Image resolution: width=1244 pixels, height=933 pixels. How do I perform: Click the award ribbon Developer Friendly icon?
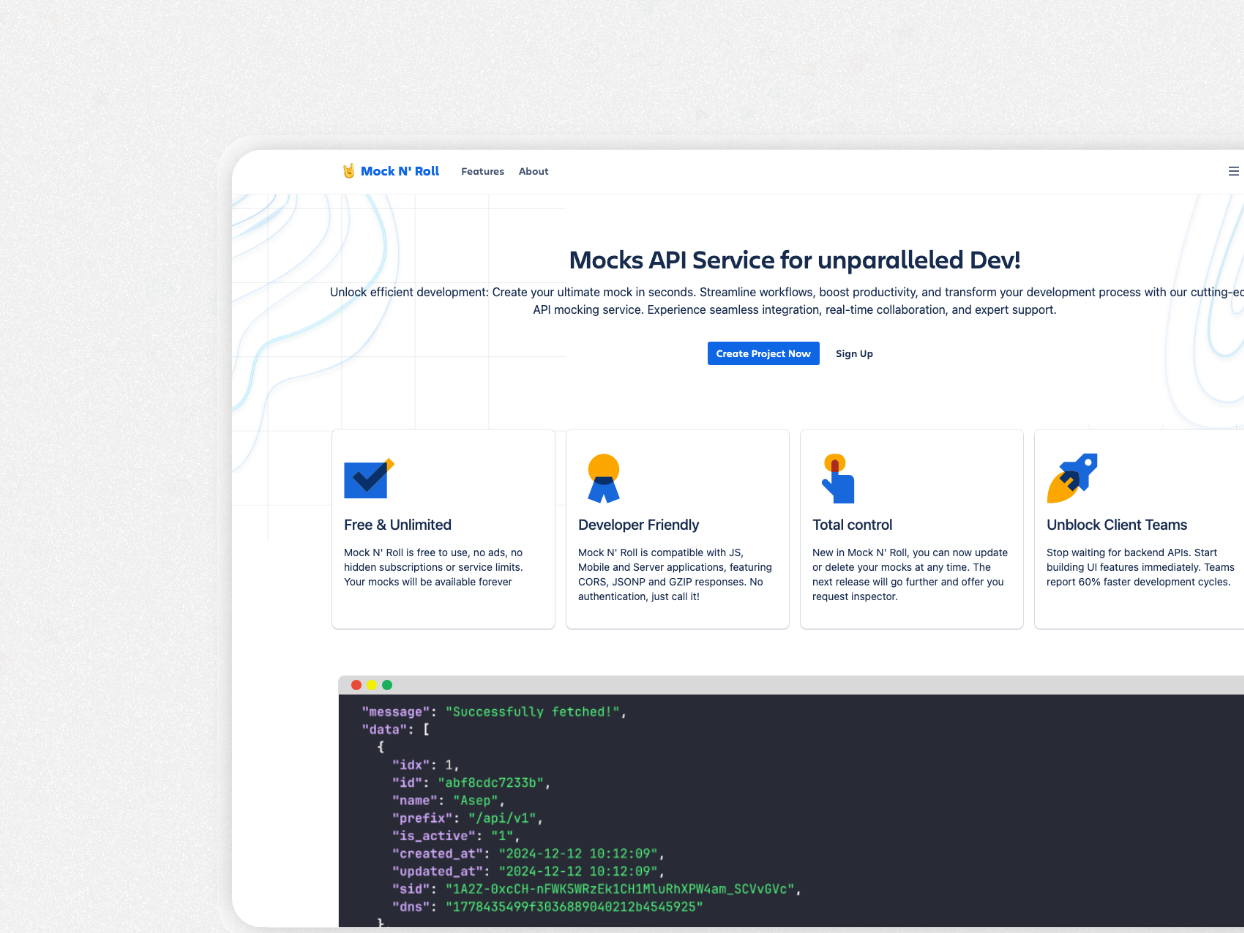coord(604,478)
